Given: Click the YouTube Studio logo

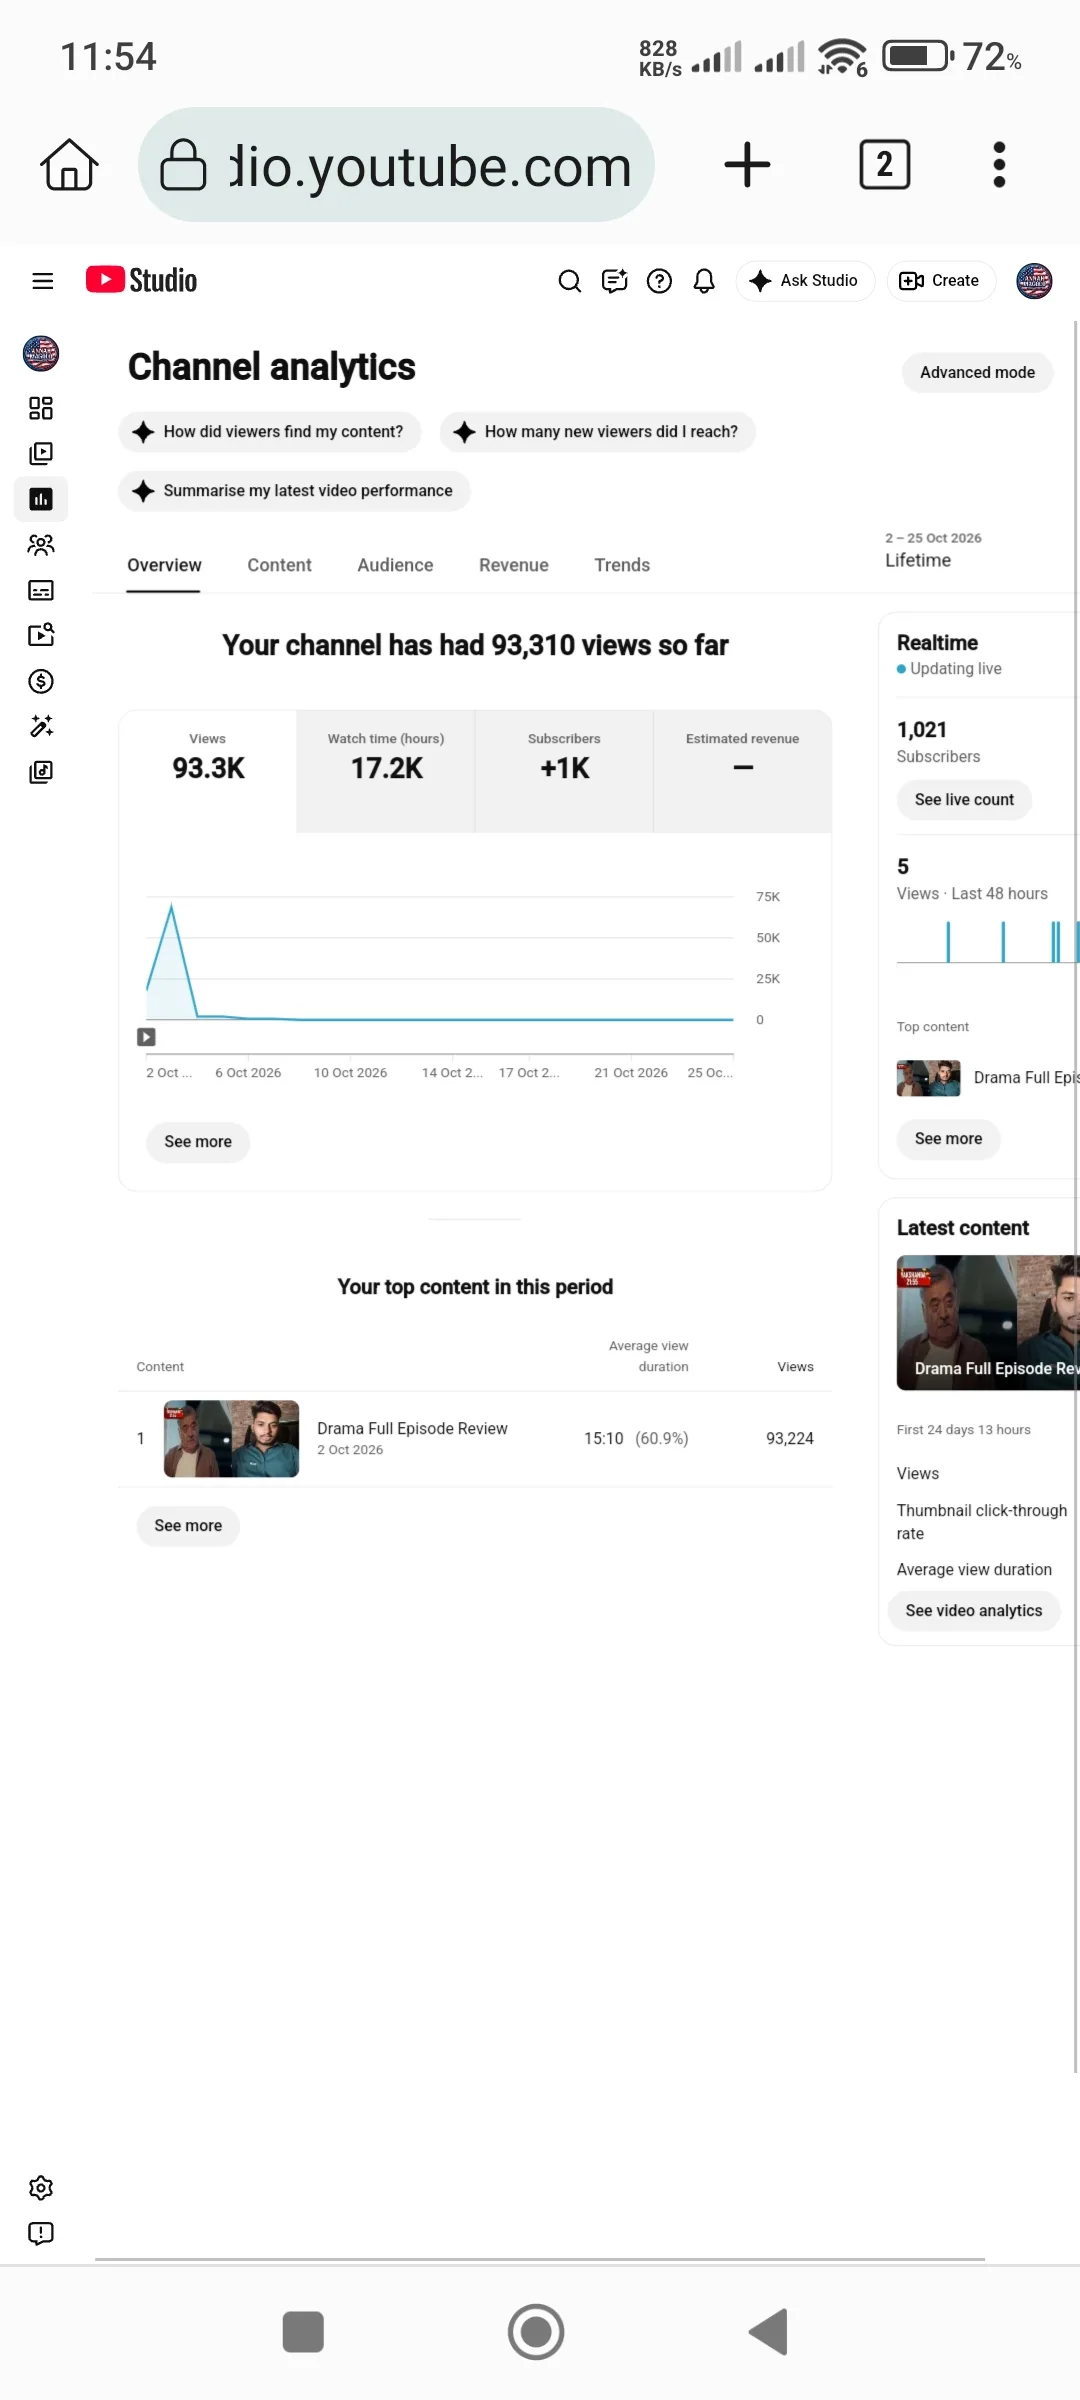Looking at the screenshot, I should click(x=141, y=280).
